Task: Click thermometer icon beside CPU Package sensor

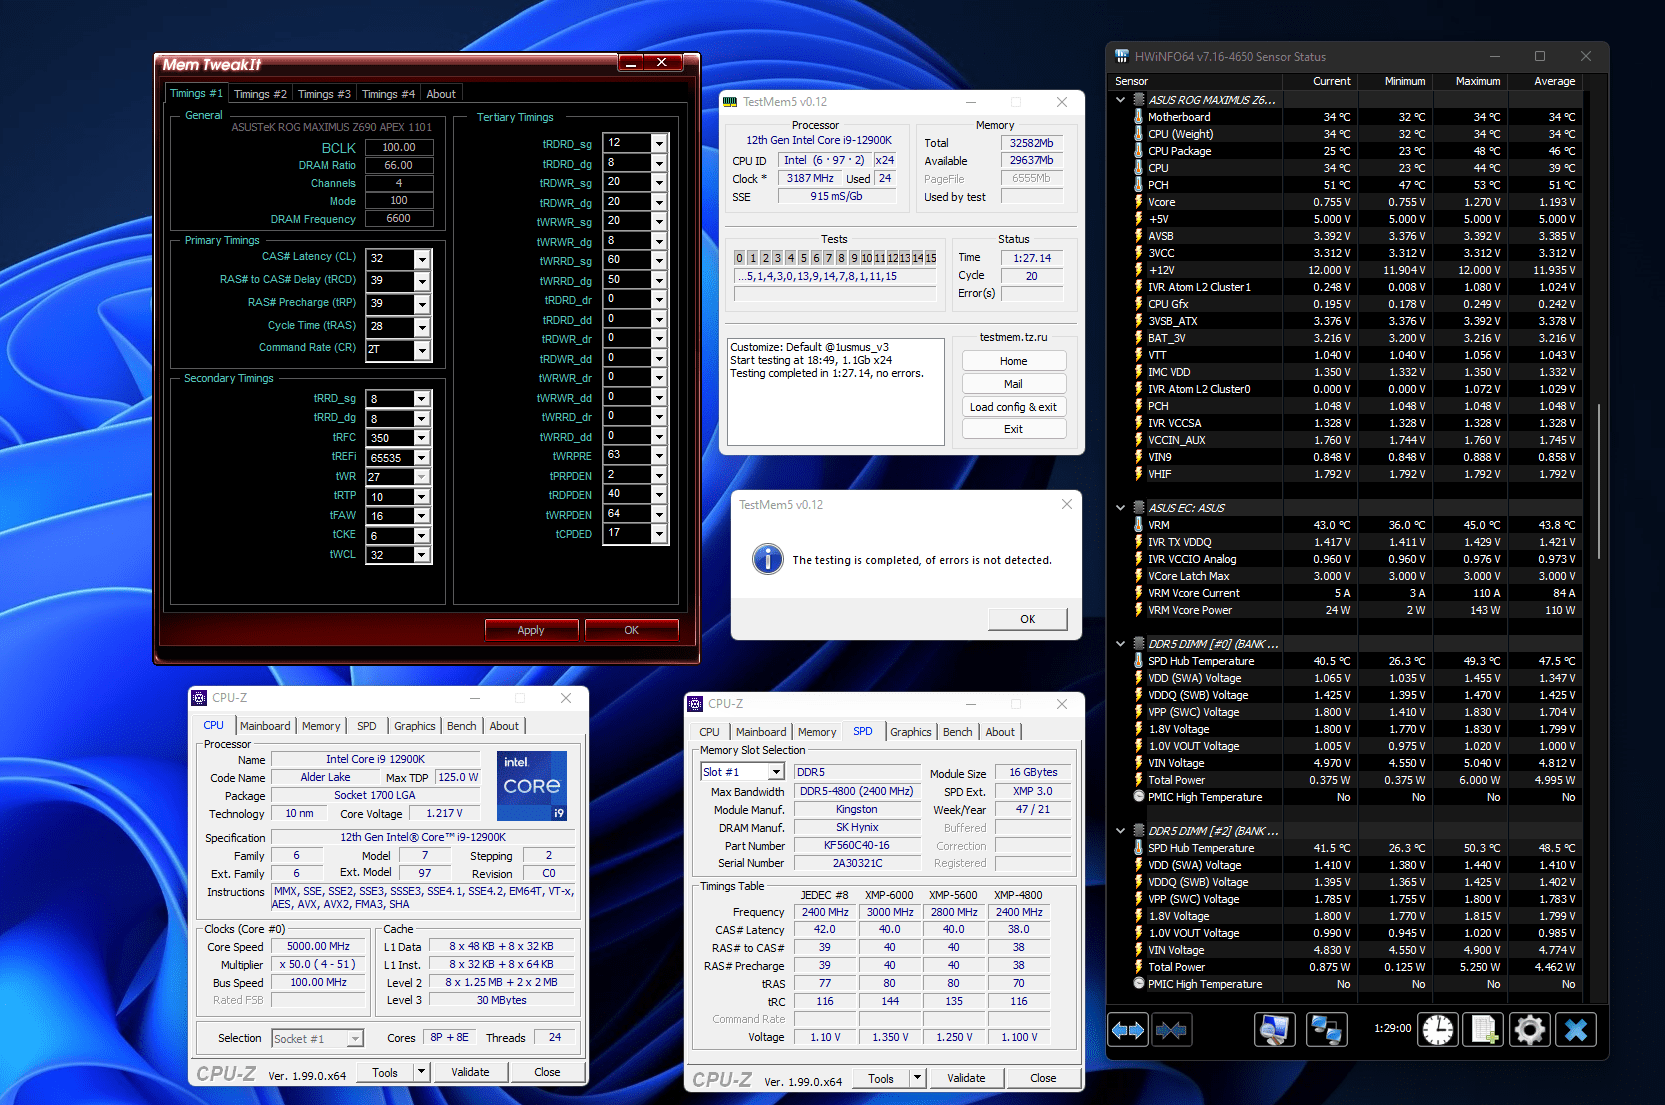Action: 1138,151
